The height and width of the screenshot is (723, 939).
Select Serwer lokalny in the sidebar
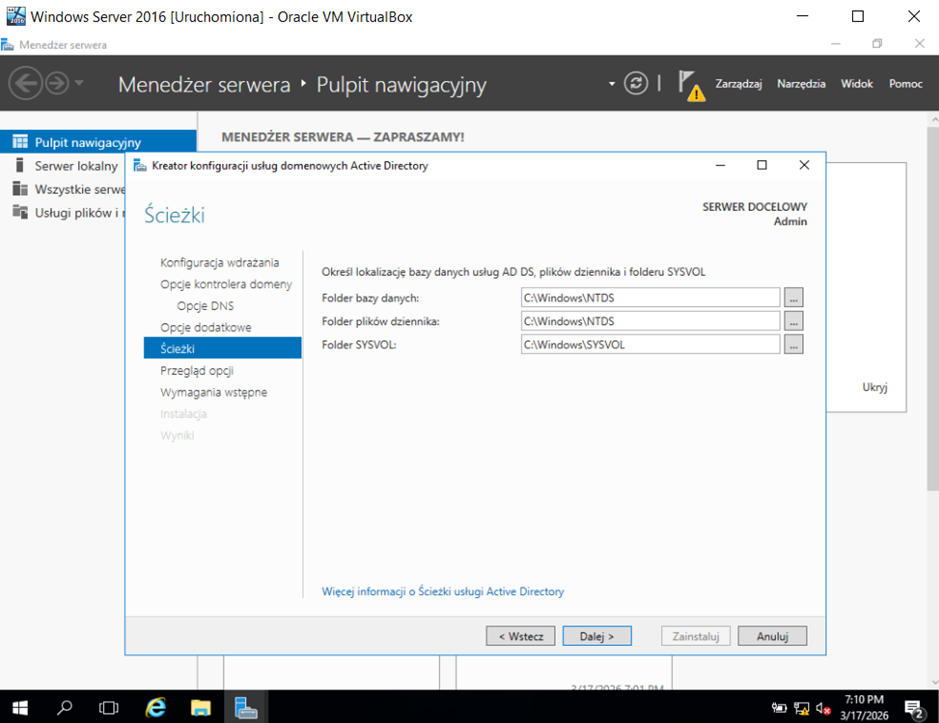pos(76,166)
